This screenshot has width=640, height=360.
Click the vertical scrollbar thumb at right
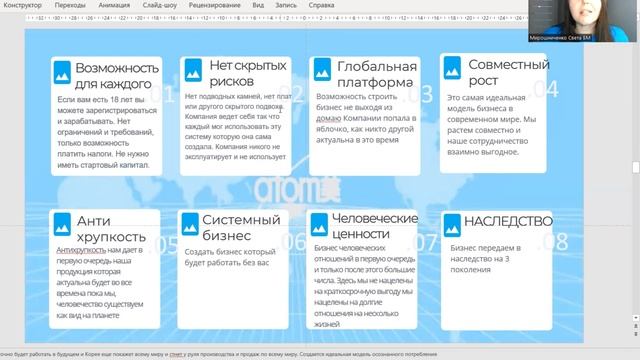point(636,167)
